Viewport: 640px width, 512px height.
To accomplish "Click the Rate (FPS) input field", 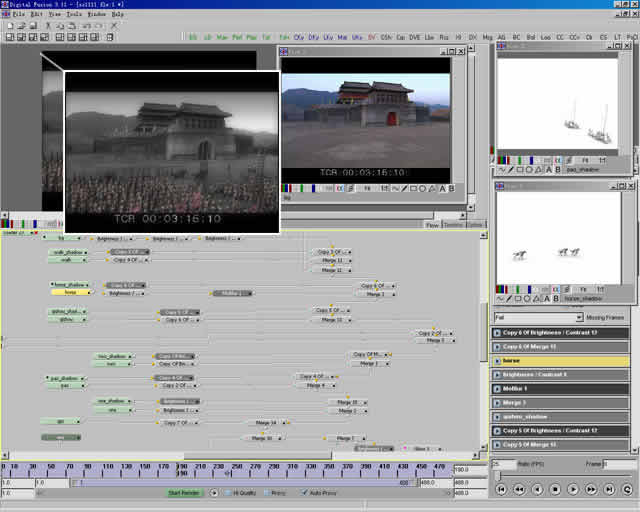I will tap(504, 464).
